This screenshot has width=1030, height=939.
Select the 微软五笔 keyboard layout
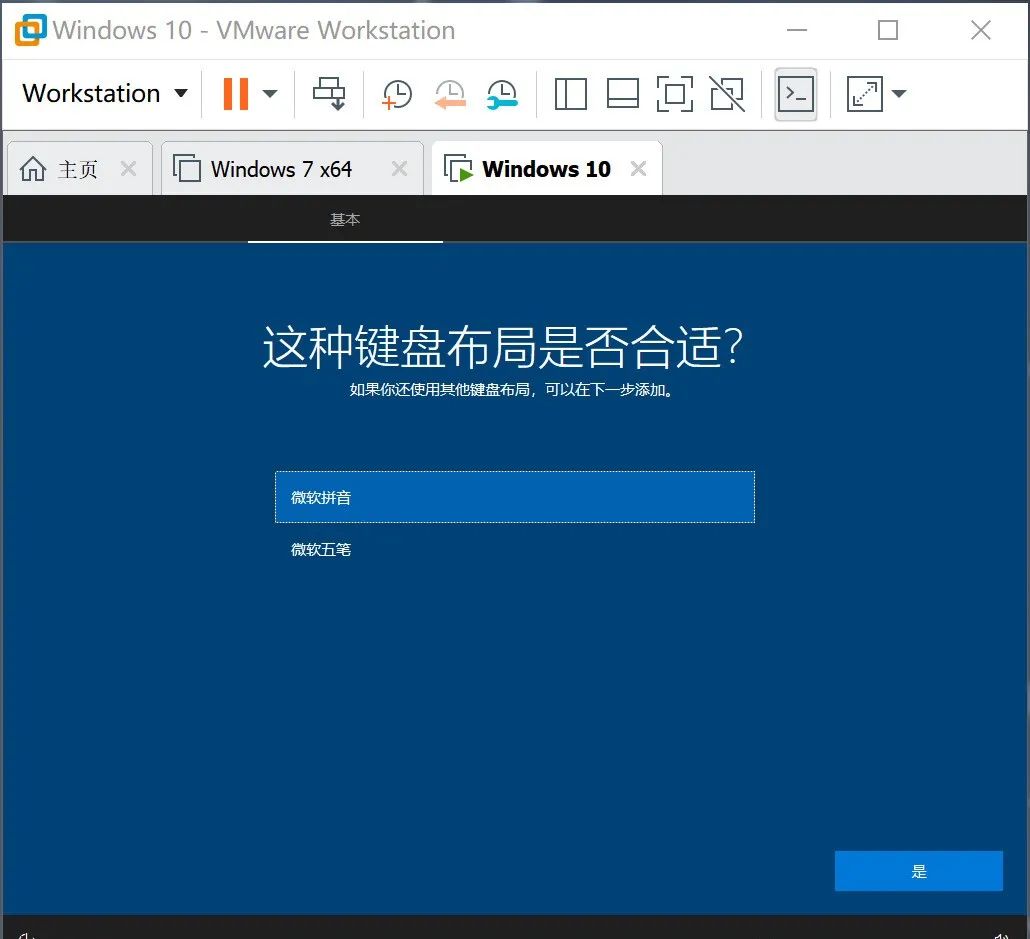(x=320, y=549)
